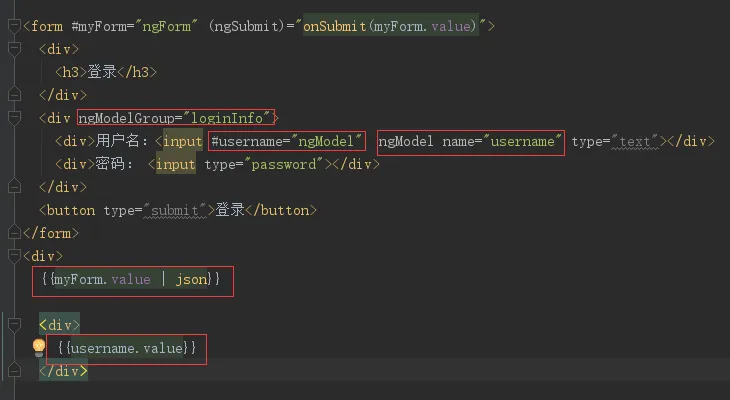Screen dimensions: 730x400
Task: Click the fold end marker after h3 div
Action: point(14,95)
